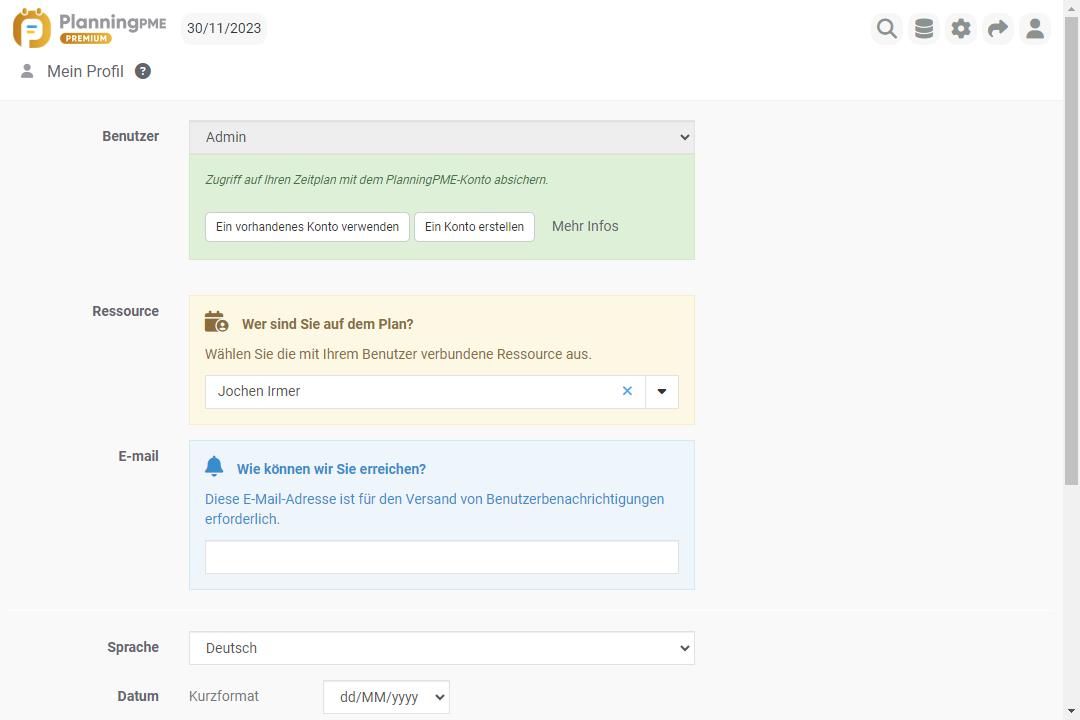Open the Mehr Infos link
Screen dimensions: 1080x720
tap(585, 226)
